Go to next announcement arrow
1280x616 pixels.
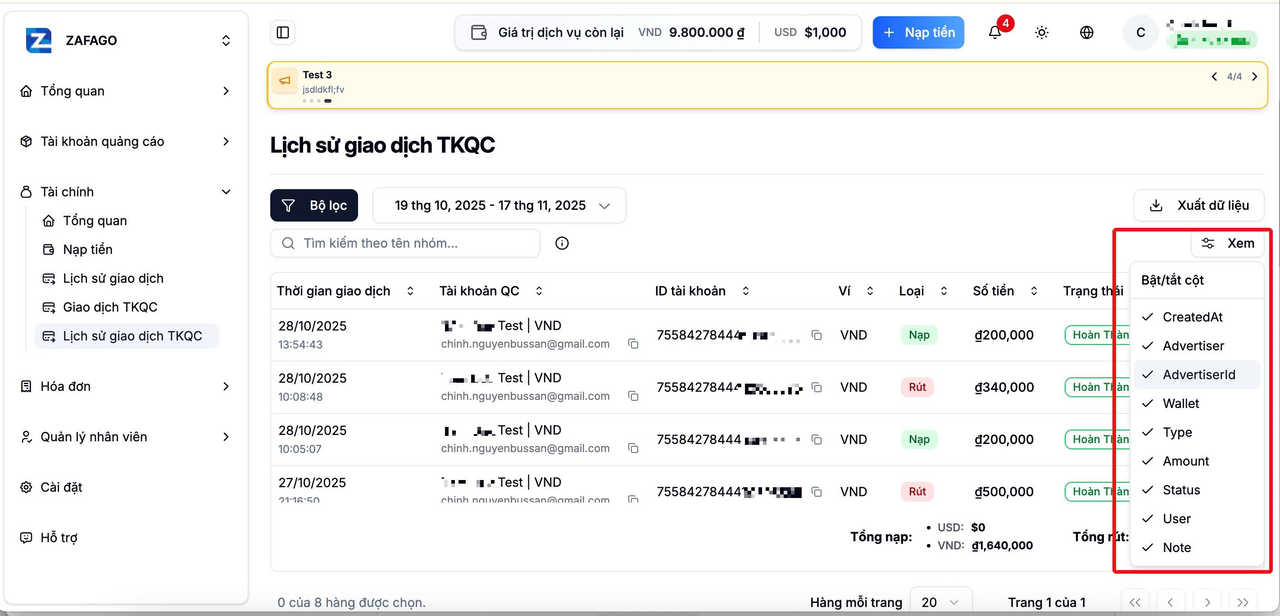[x=1254, y=77]
